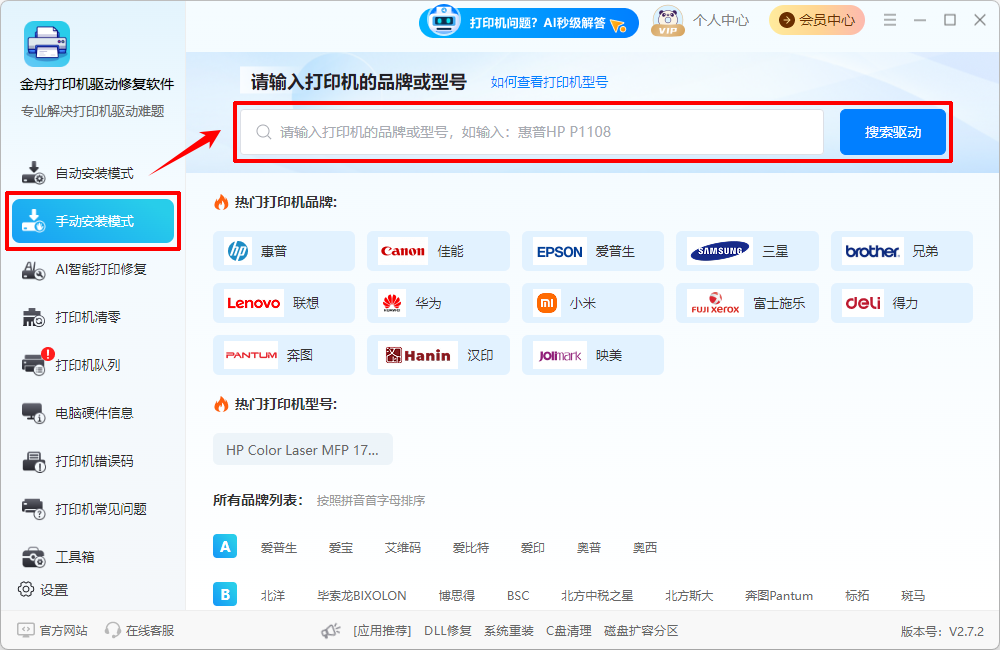Screen dimensions: 1000x650
Task: Switch to 自动安装模式 mode
Action: [x=93, y=173]
